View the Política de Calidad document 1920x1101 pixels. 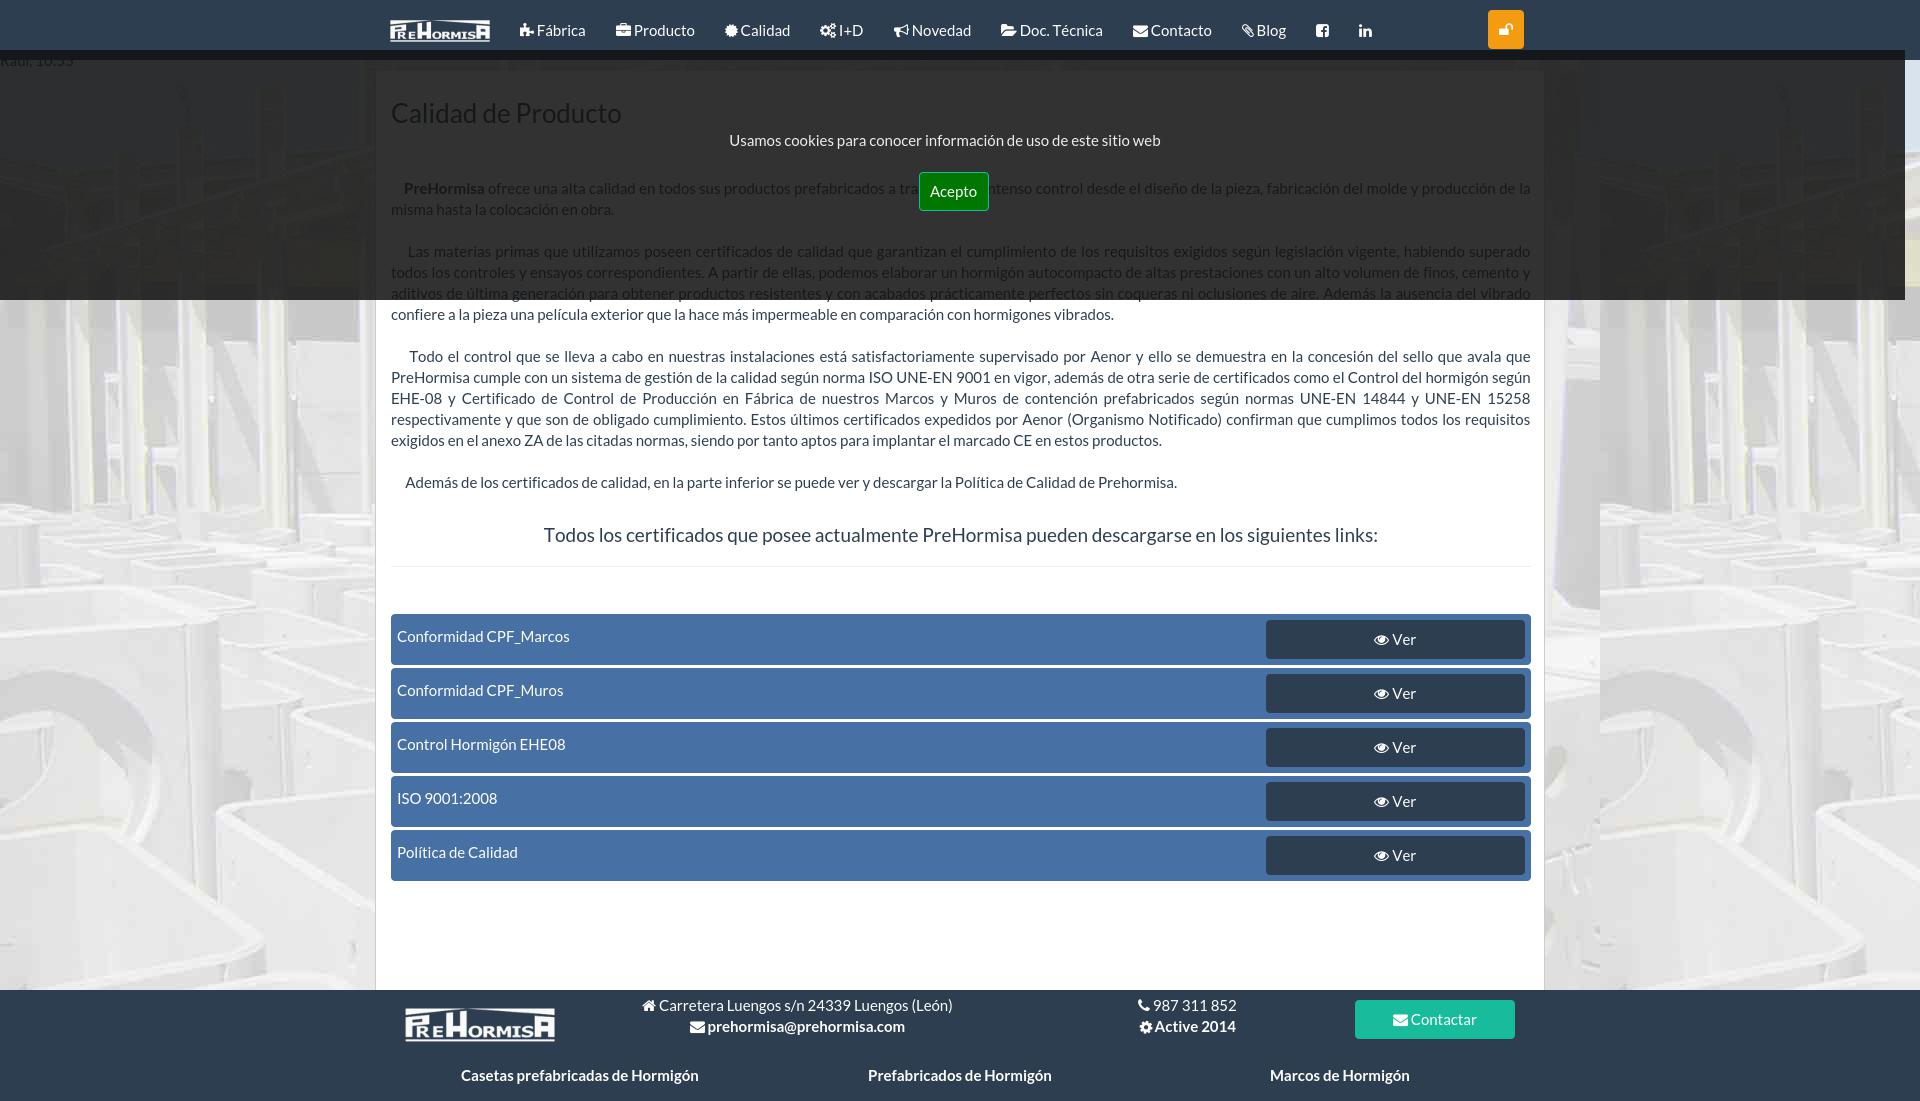(1394, 856)
